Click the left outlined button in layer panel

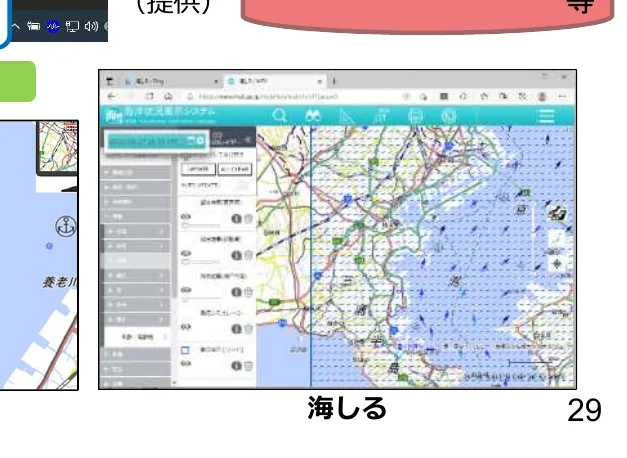click(x=198, y=169)
